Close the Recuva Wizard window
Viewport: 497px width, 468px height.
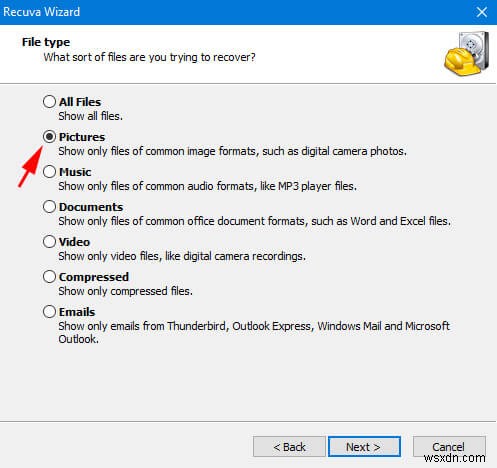click(x=482, y=12)
